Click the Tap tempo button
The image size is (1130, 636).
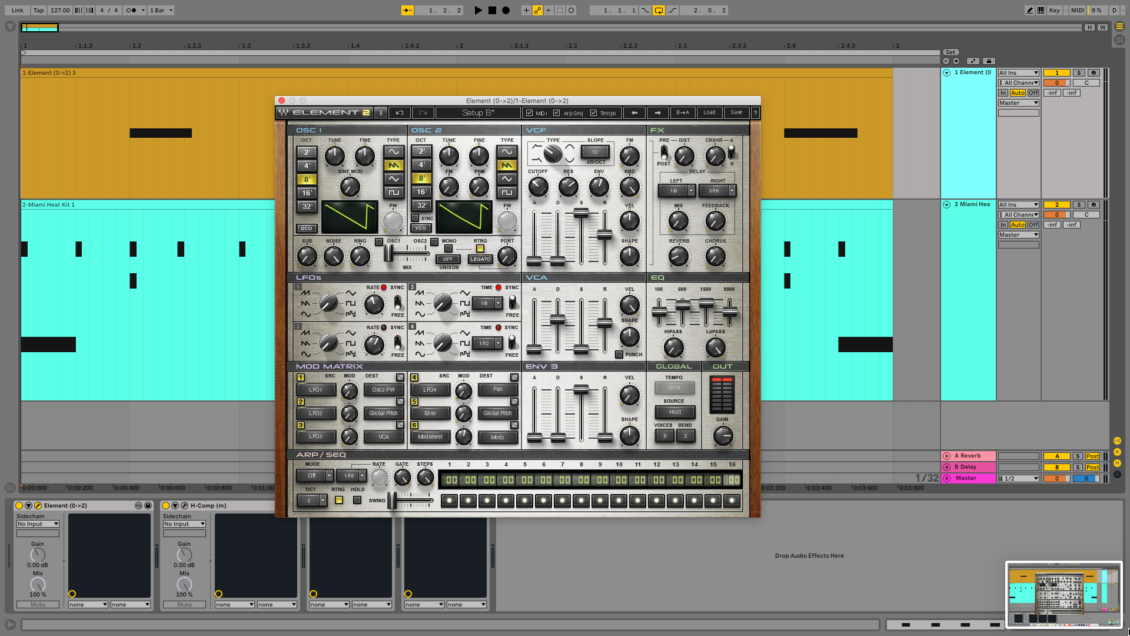click(x=38, y=10)
